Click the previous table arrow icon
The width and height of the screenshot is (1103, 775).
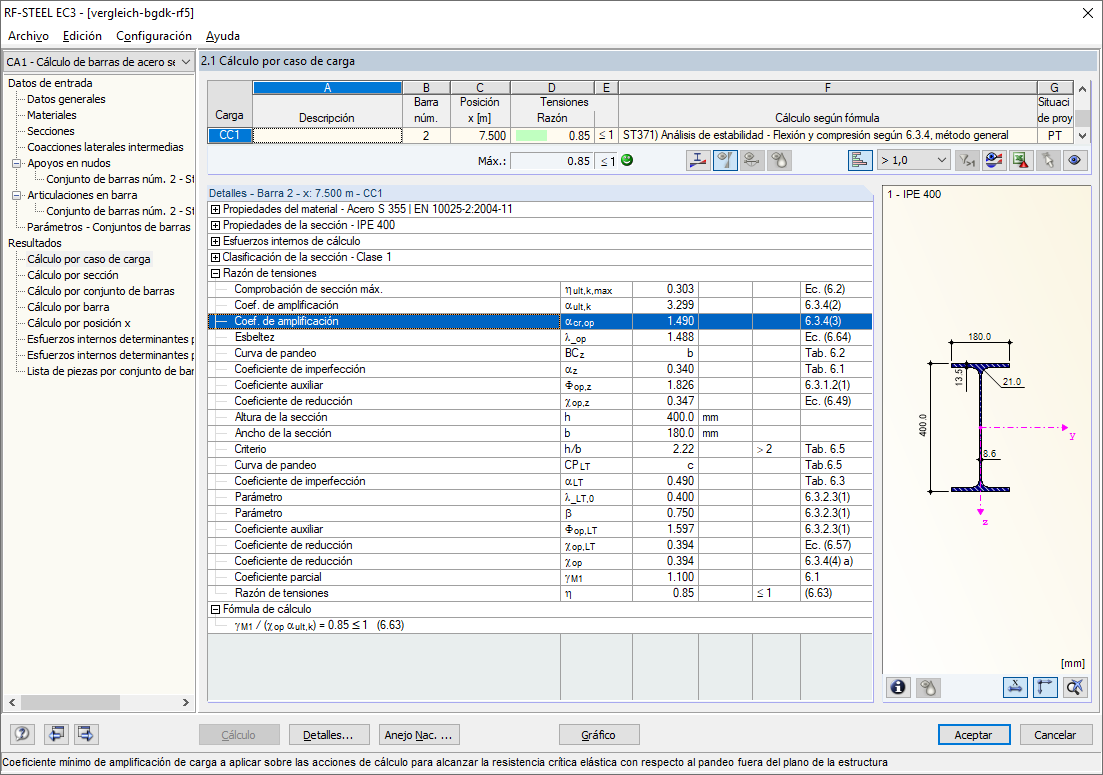coord(56,734)
